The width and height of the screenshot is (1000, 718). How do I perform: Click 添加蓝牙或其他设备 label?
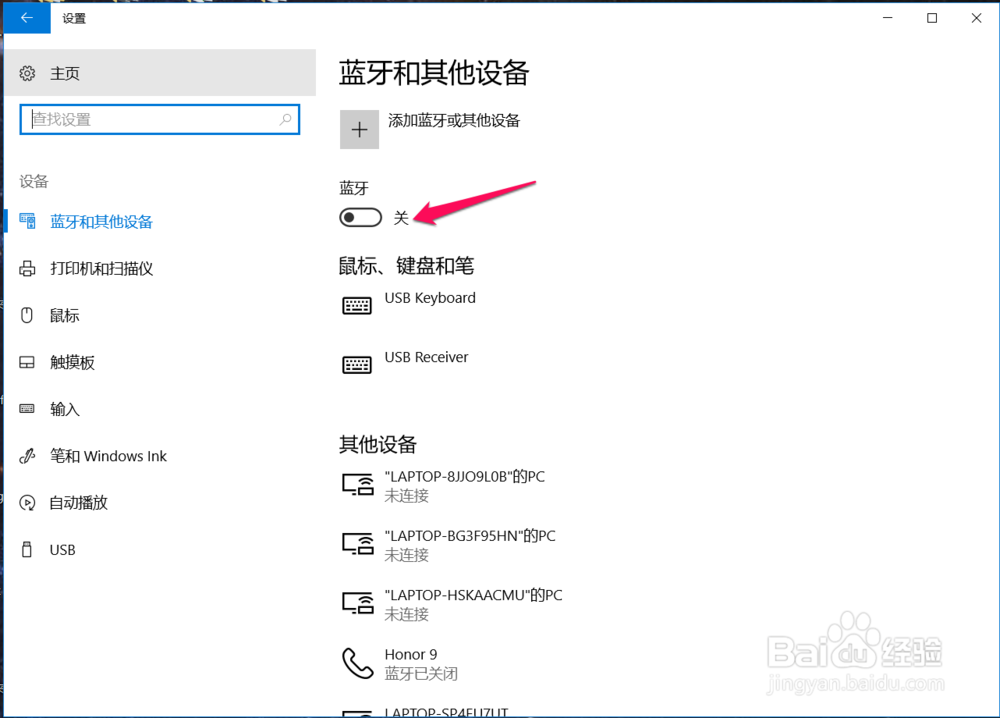coord(454,121)
